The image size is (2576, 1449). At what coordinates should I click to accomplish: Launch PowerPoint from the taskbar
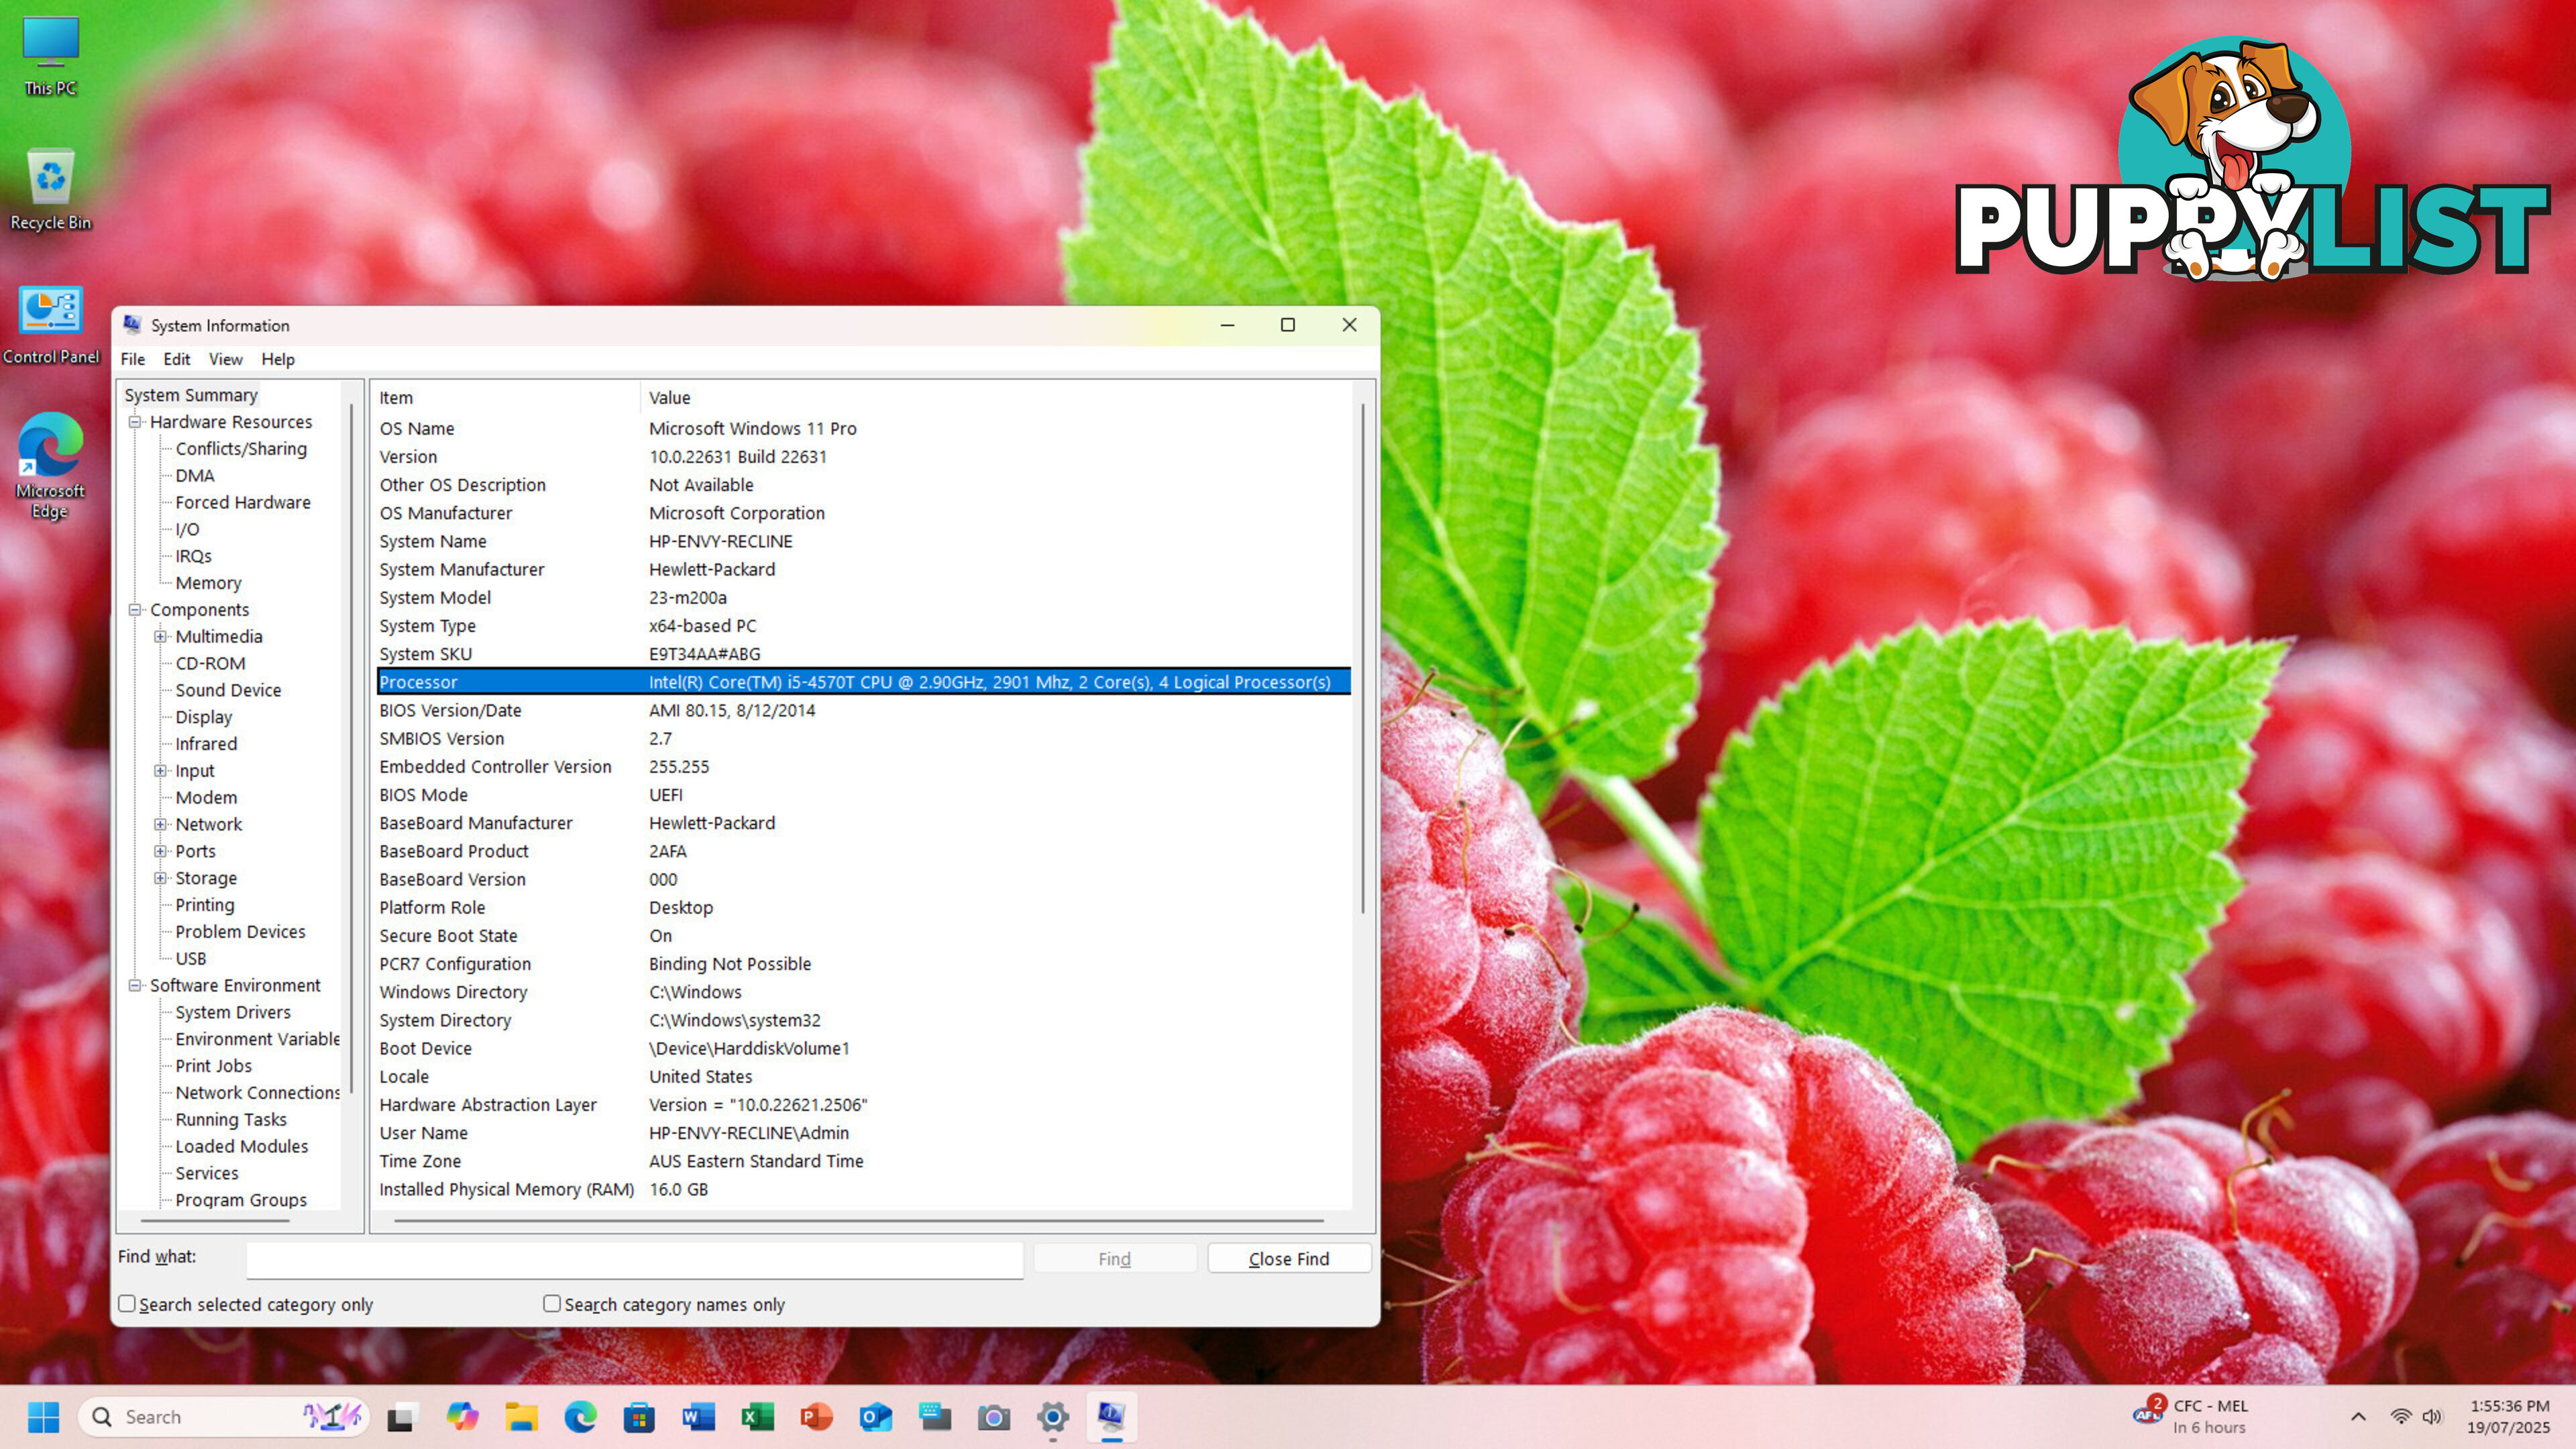click(x=816, y=1417)
